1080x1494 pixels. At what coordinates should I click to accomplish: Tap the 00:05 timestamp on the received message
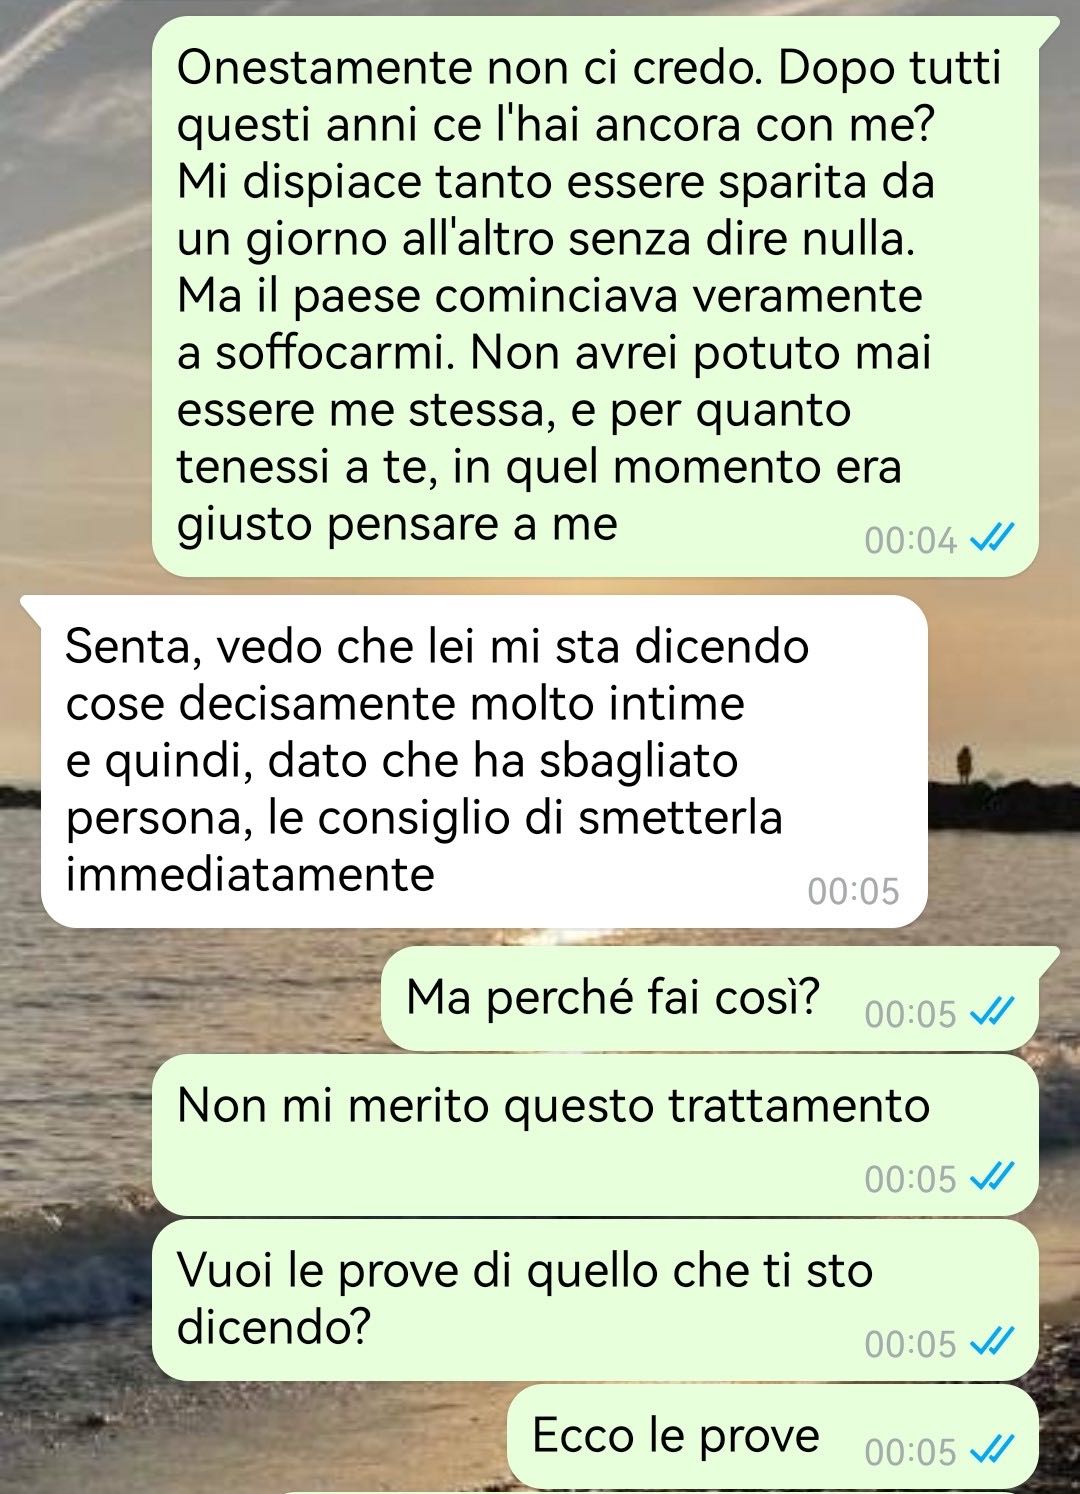tap(853, 891)
